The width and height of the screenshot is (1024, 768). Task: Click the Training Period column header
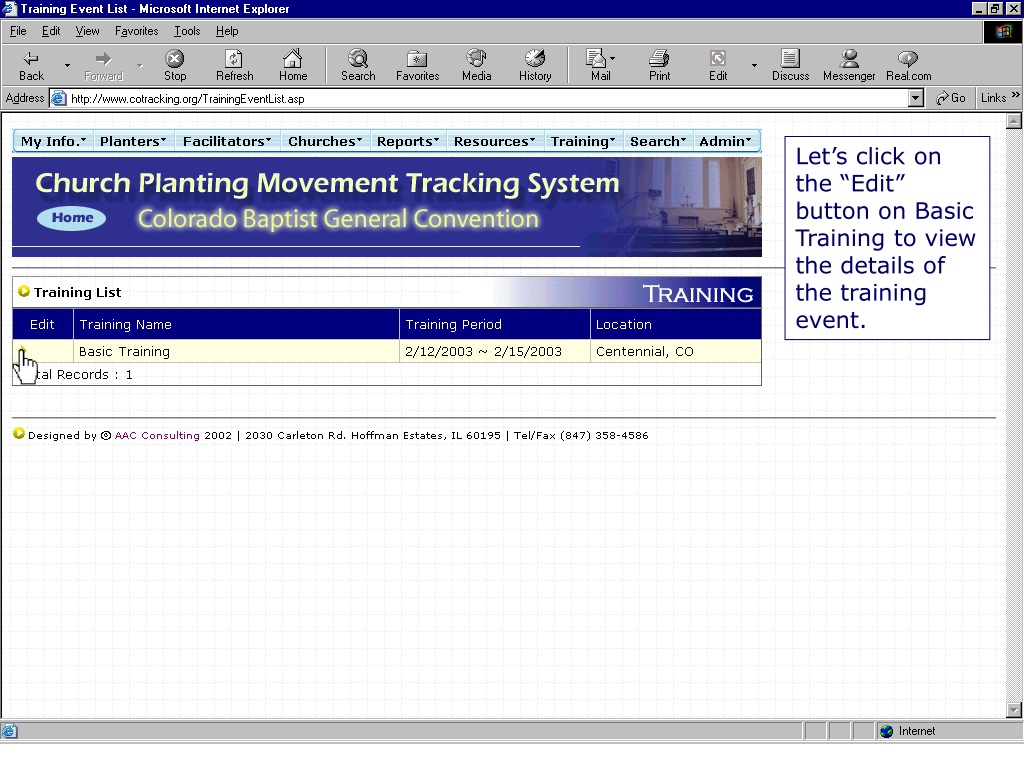click(x=494, y=325)
